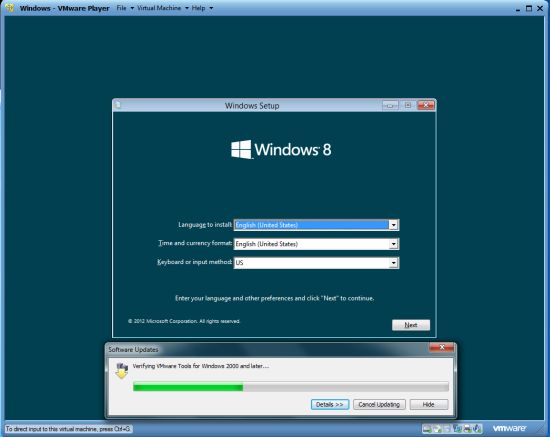
Task: Click the hard disk device icon in VMware status bar
Action: tap(427, 429)
